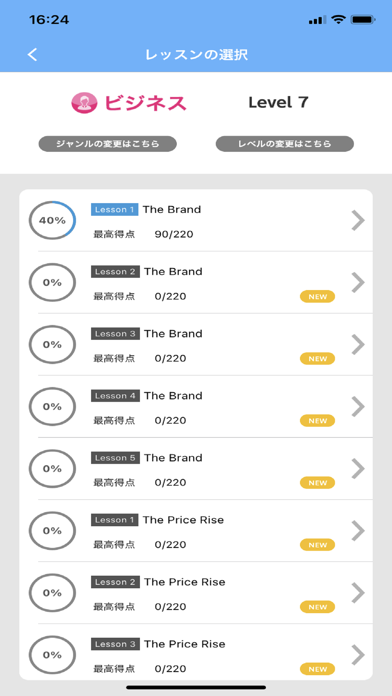Tap the back arrow in header
Image resolution: width=392 pixels, height=696 pixels.
[32, 55]
